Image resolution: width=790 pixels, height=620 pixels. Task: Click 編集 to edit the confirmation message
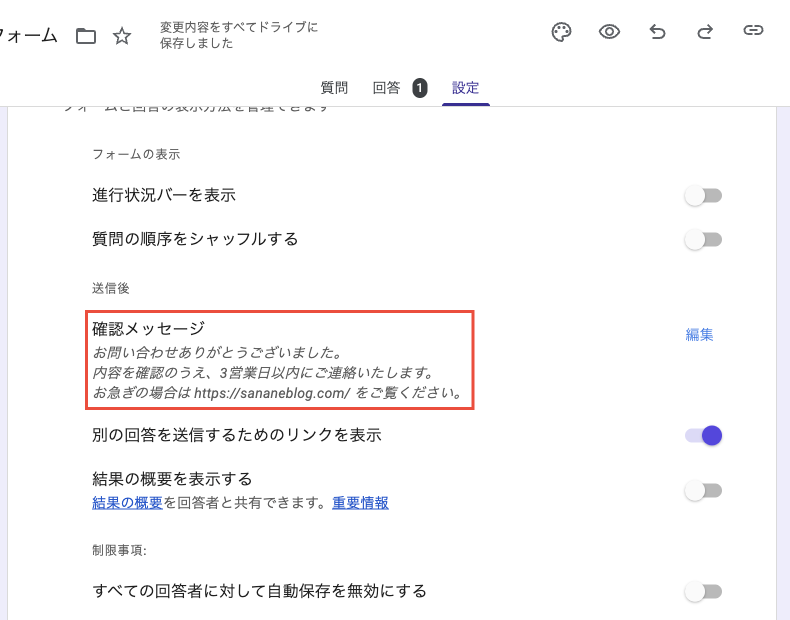(x=699, y=334)
